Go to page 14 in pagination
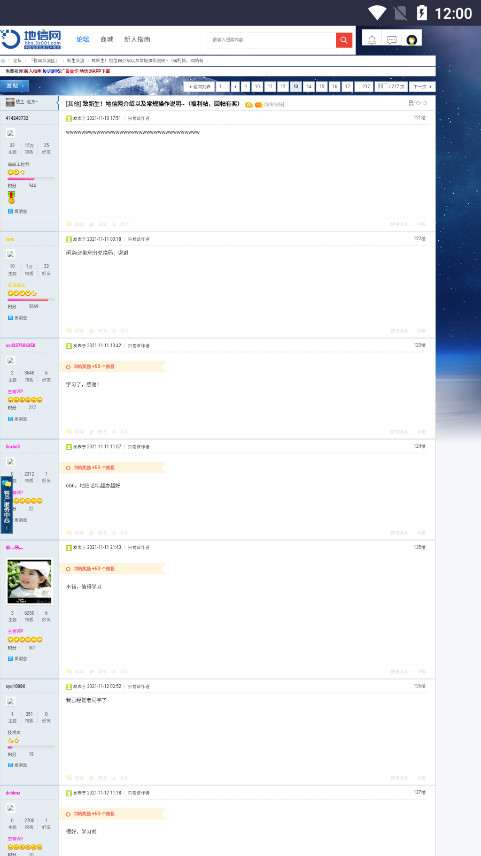481x856 pixels. click(308, 86)
